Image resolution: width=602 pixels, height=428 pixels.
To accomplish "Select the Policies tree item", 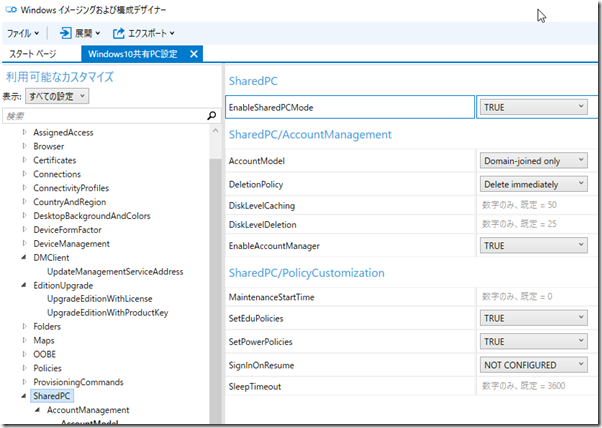I will coord(47,368).
